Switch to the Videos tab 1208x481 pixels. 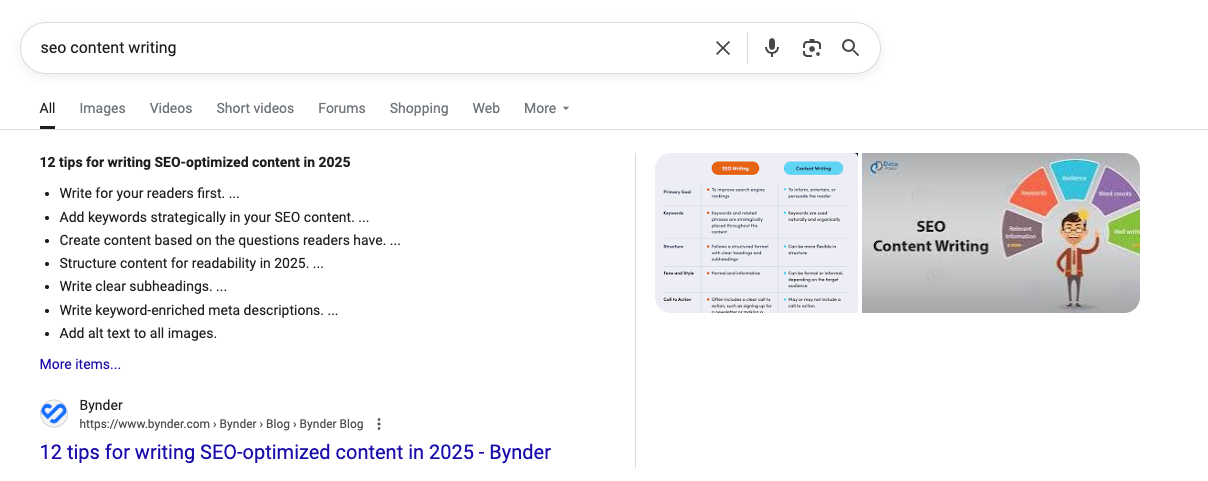(171, 108)
